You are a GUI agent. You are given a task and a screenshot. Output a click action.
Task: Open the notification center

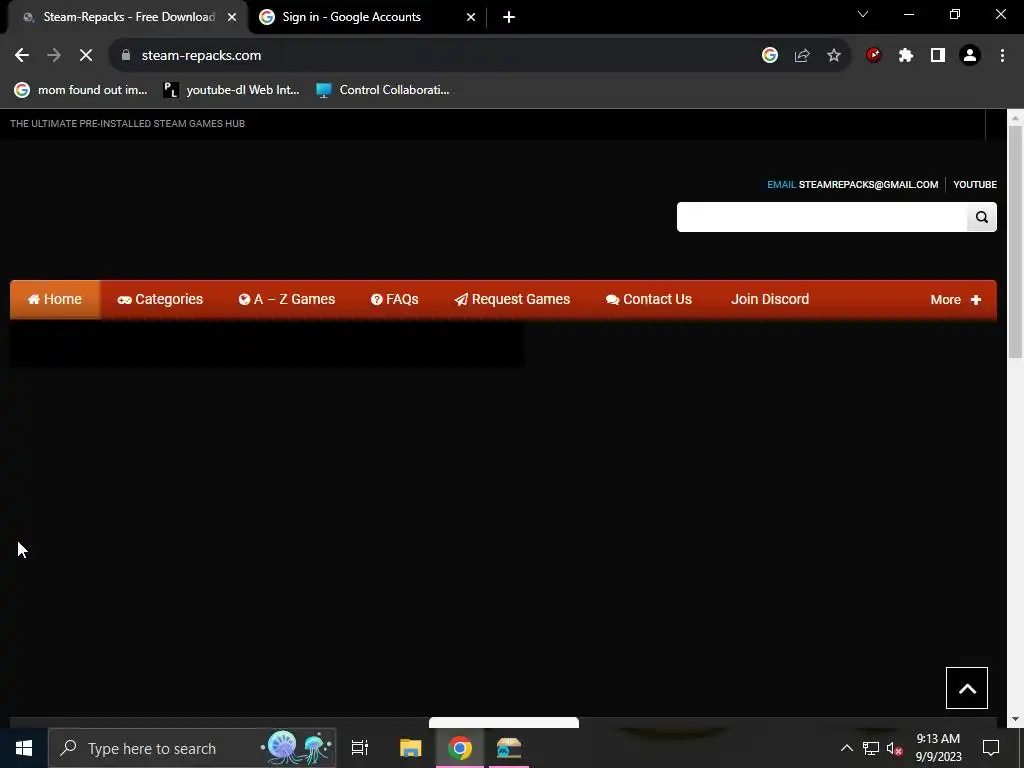(991, 748)
